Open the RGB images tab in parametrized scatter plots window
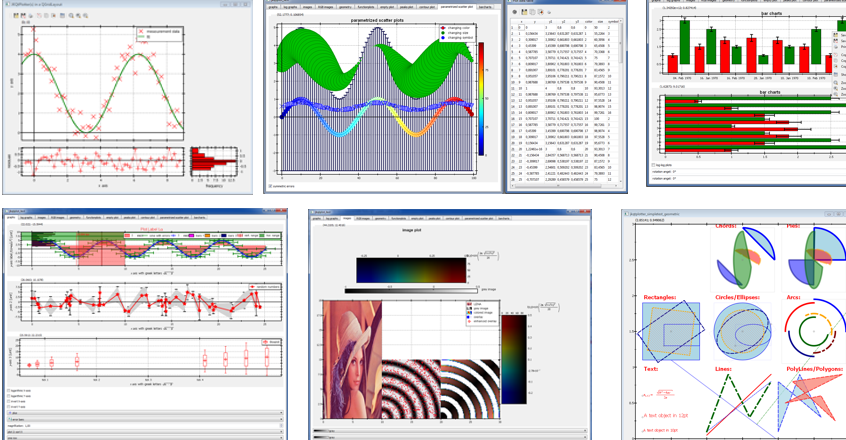The height and width of the screenshot is (440, 846). click(x=325, y=7)
